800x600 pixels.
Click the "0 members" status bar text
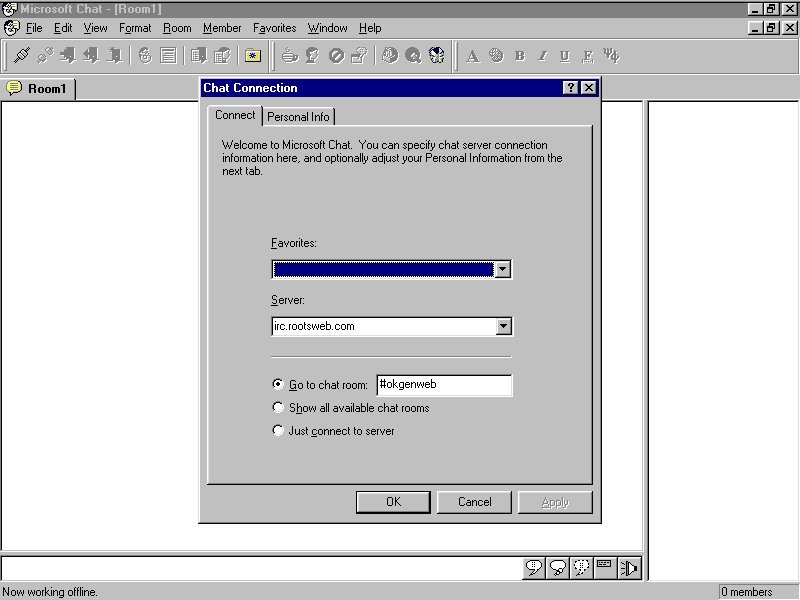746,592
